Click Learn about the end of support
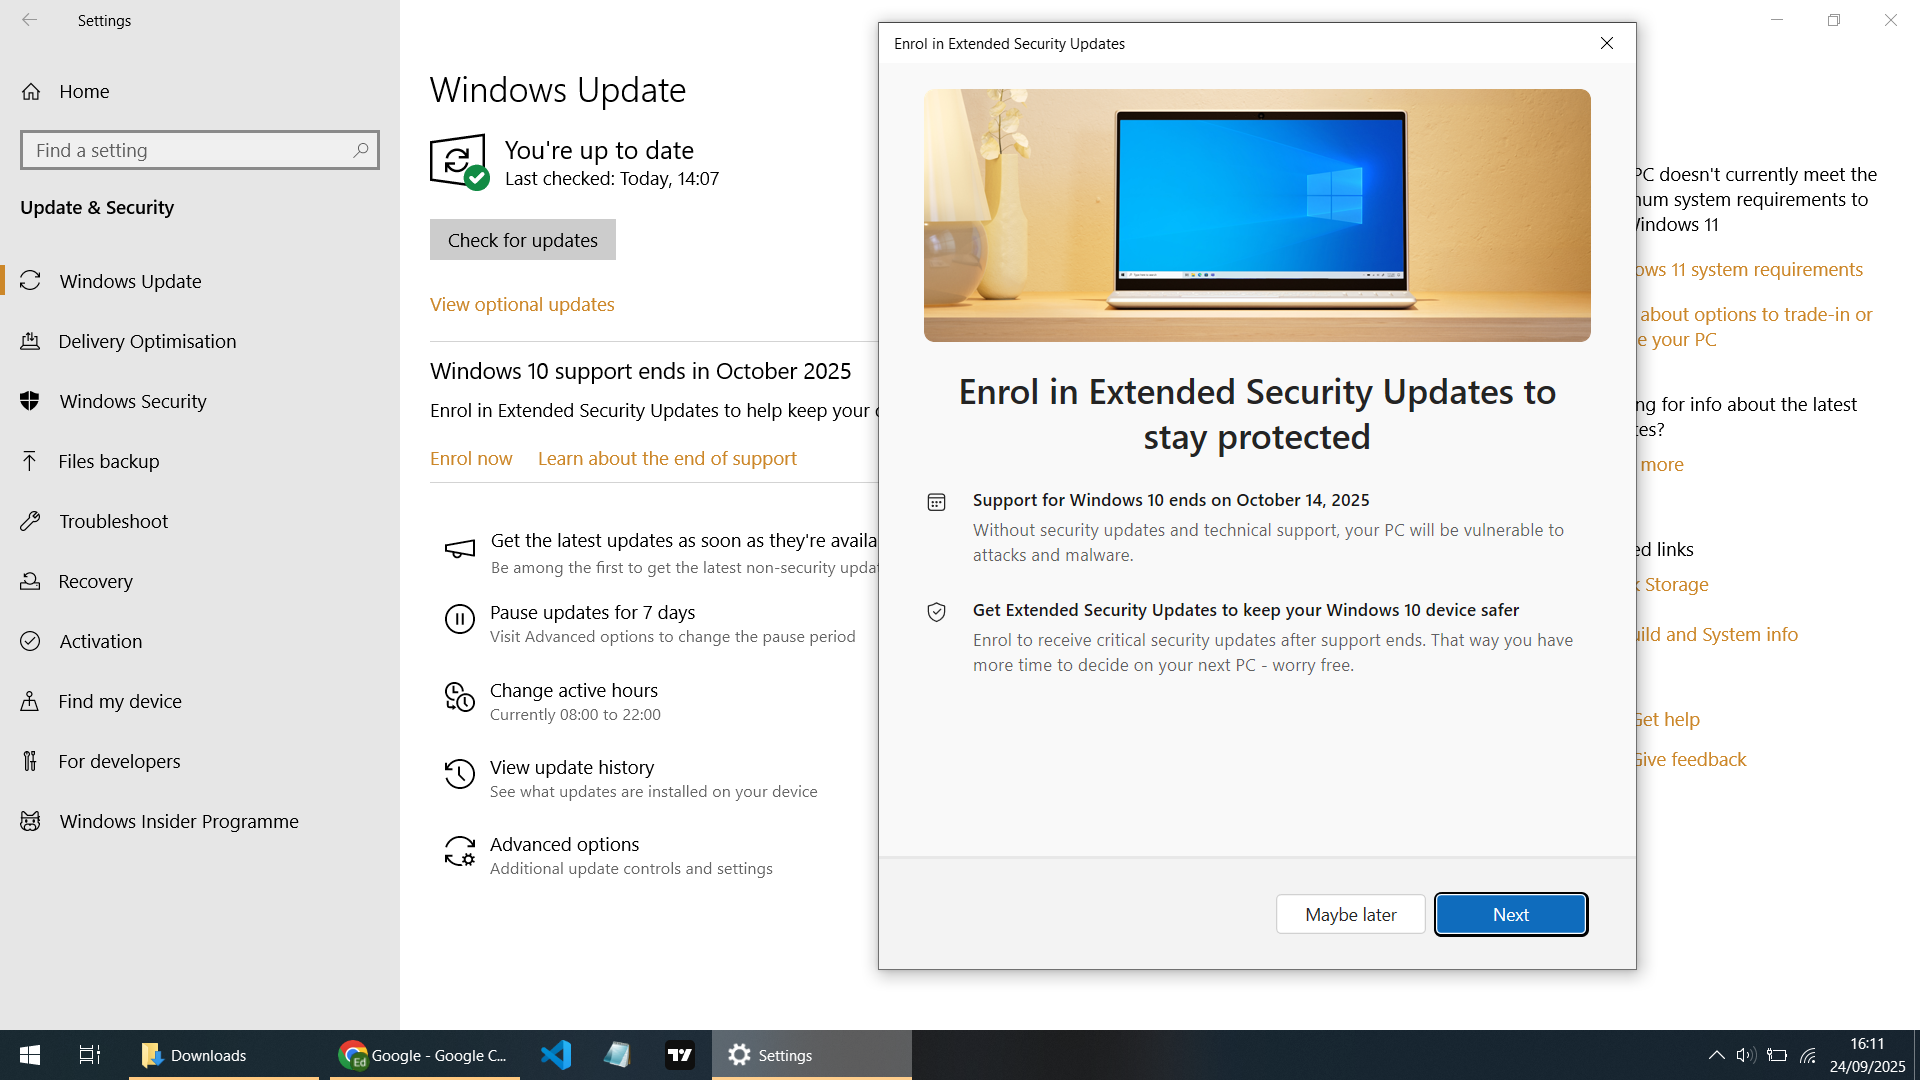This screenshot has height=1080, width=1920. tap(667, 458)
